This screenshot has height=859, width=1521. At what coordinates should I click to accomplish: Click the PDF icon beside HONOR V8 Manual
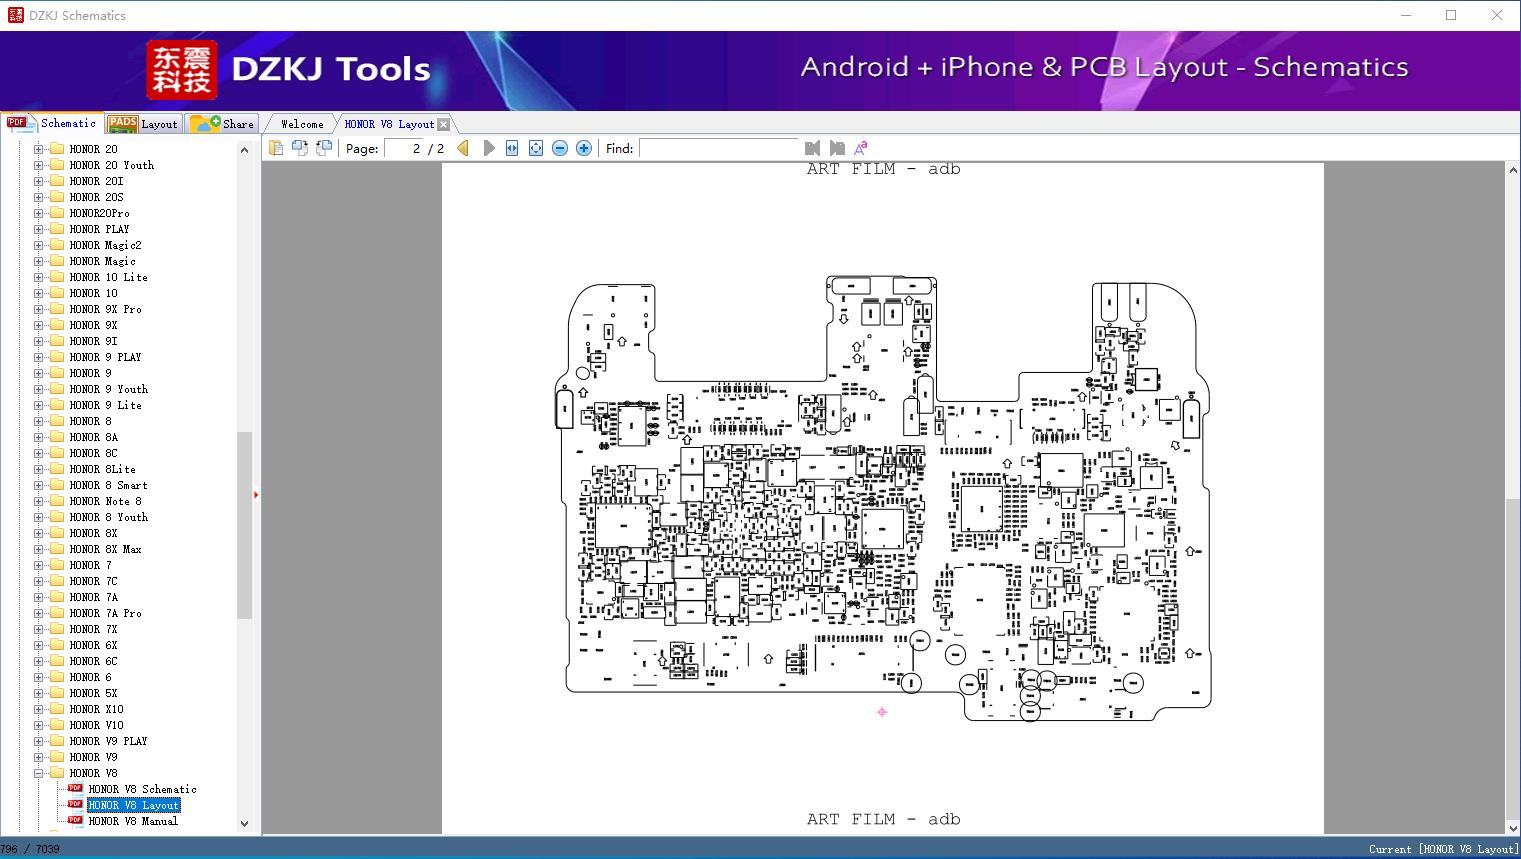pyautogui.click(x=75, y=821)
